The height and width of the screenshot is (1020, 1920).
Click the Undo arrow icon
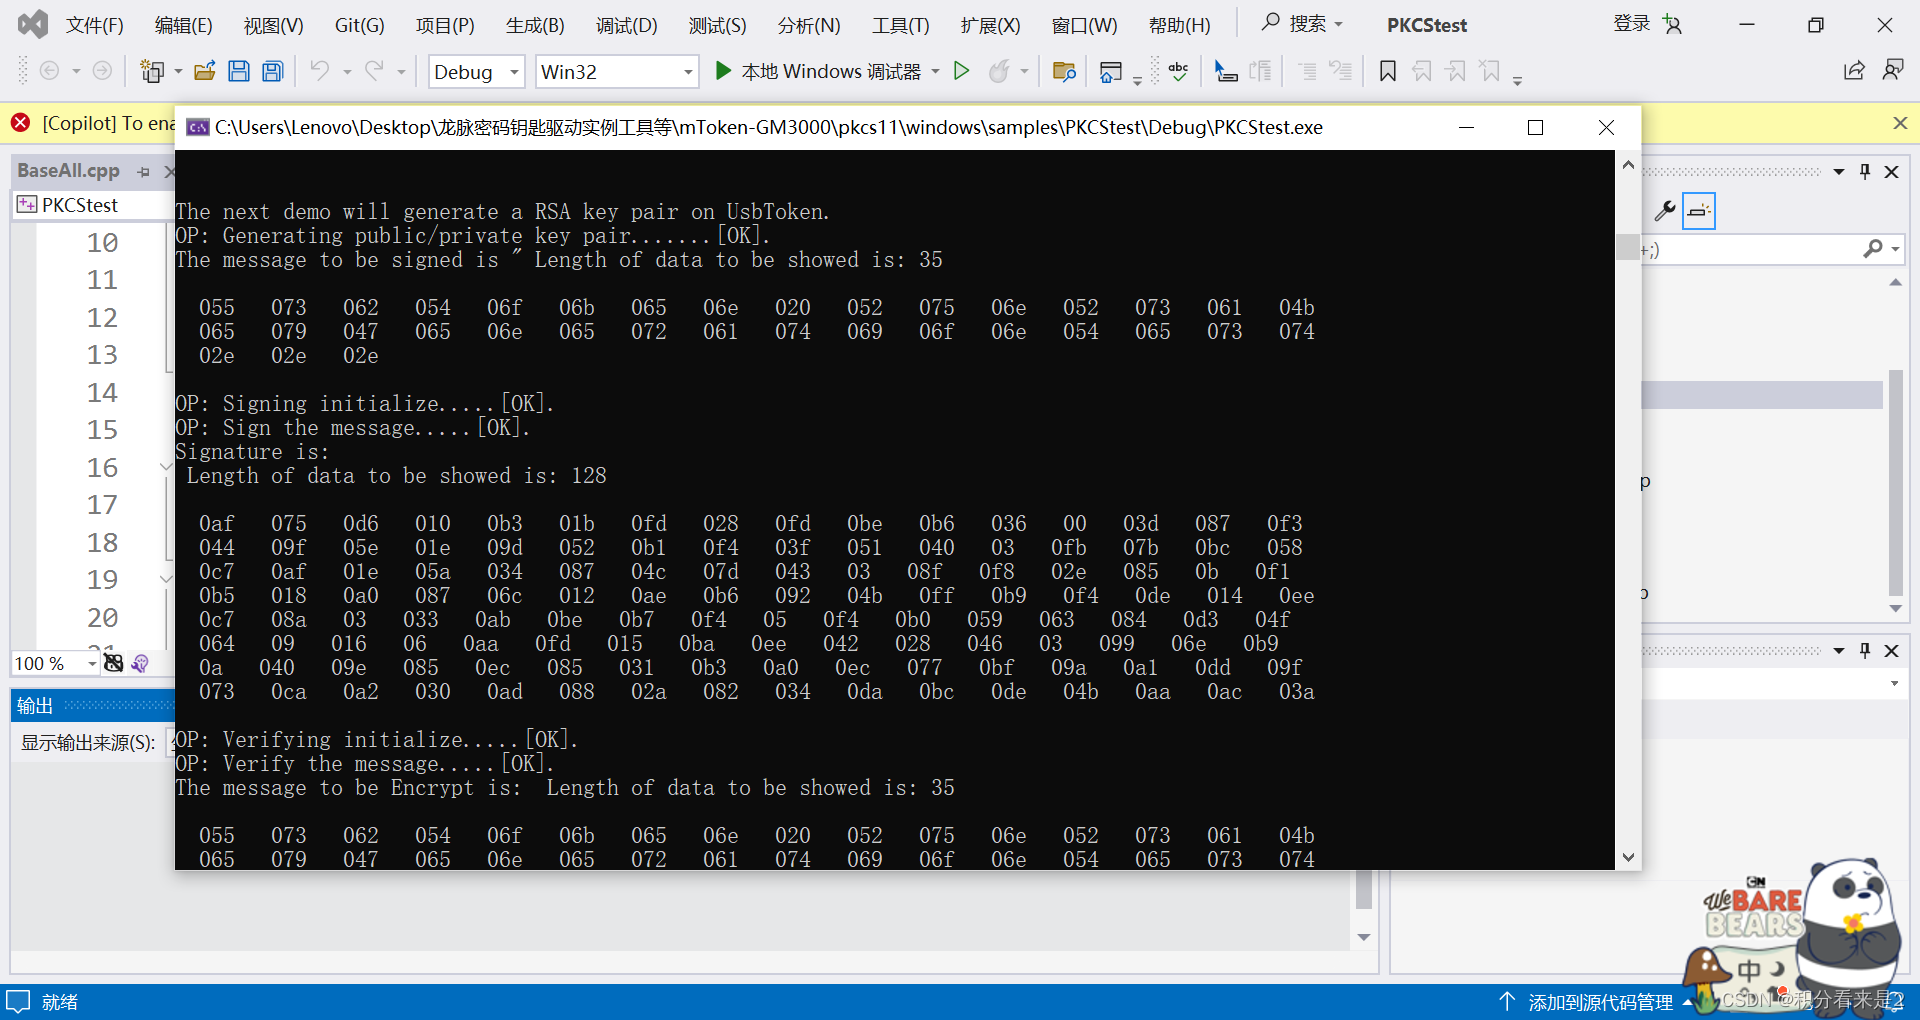coord(319,71)
